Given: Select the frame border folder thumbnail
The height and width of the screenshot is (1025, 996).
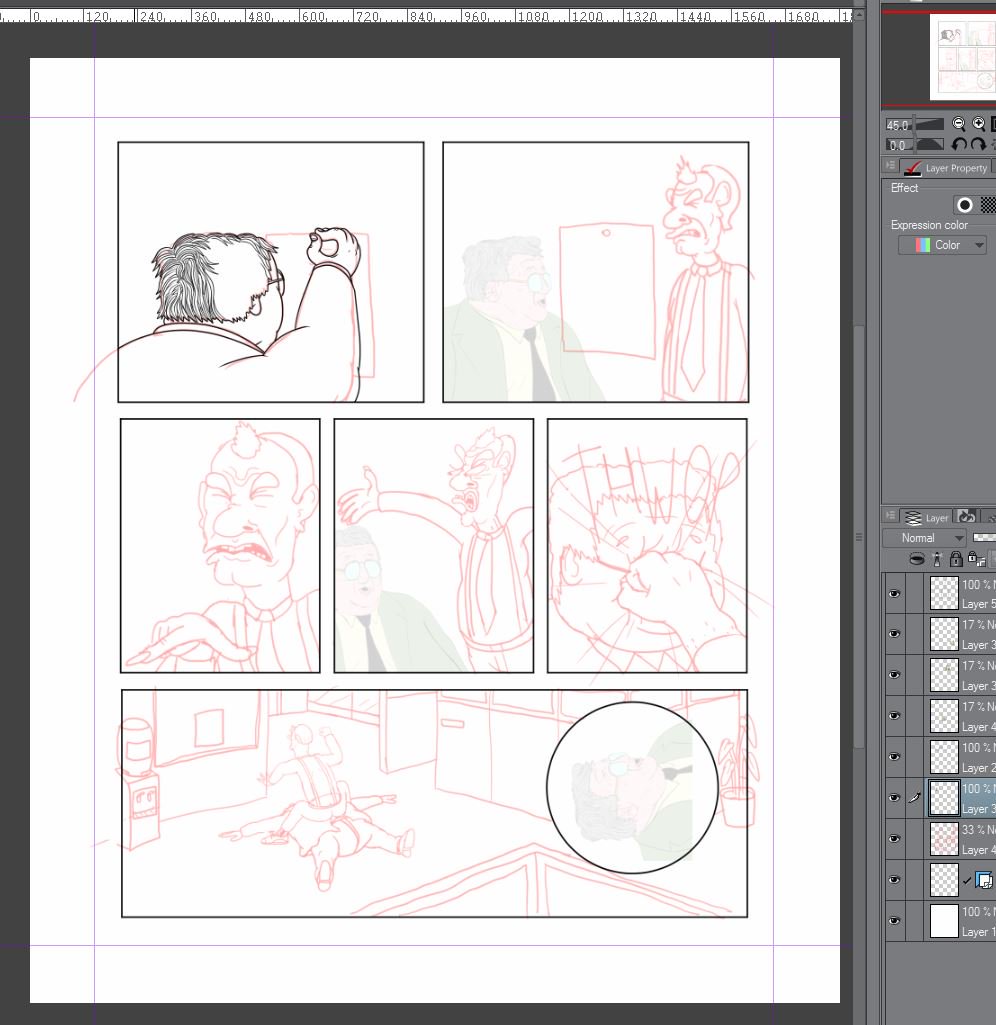Looking at the screenshot, I should tap(944, 880).
